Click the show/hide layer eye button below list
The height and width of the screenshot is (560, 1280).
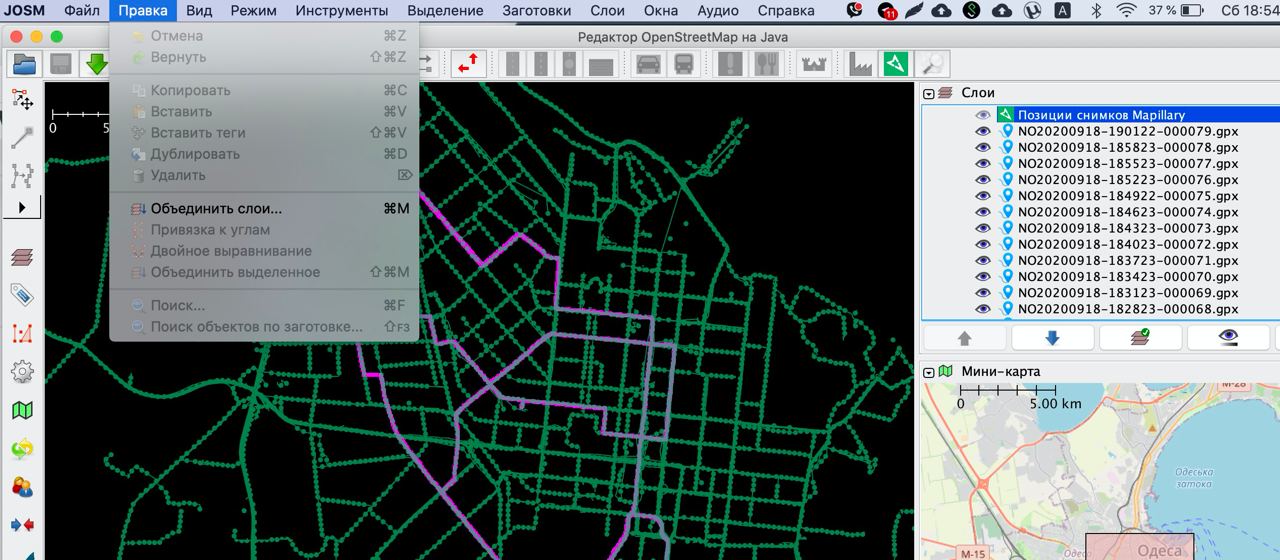click(x=1229, y=338)
